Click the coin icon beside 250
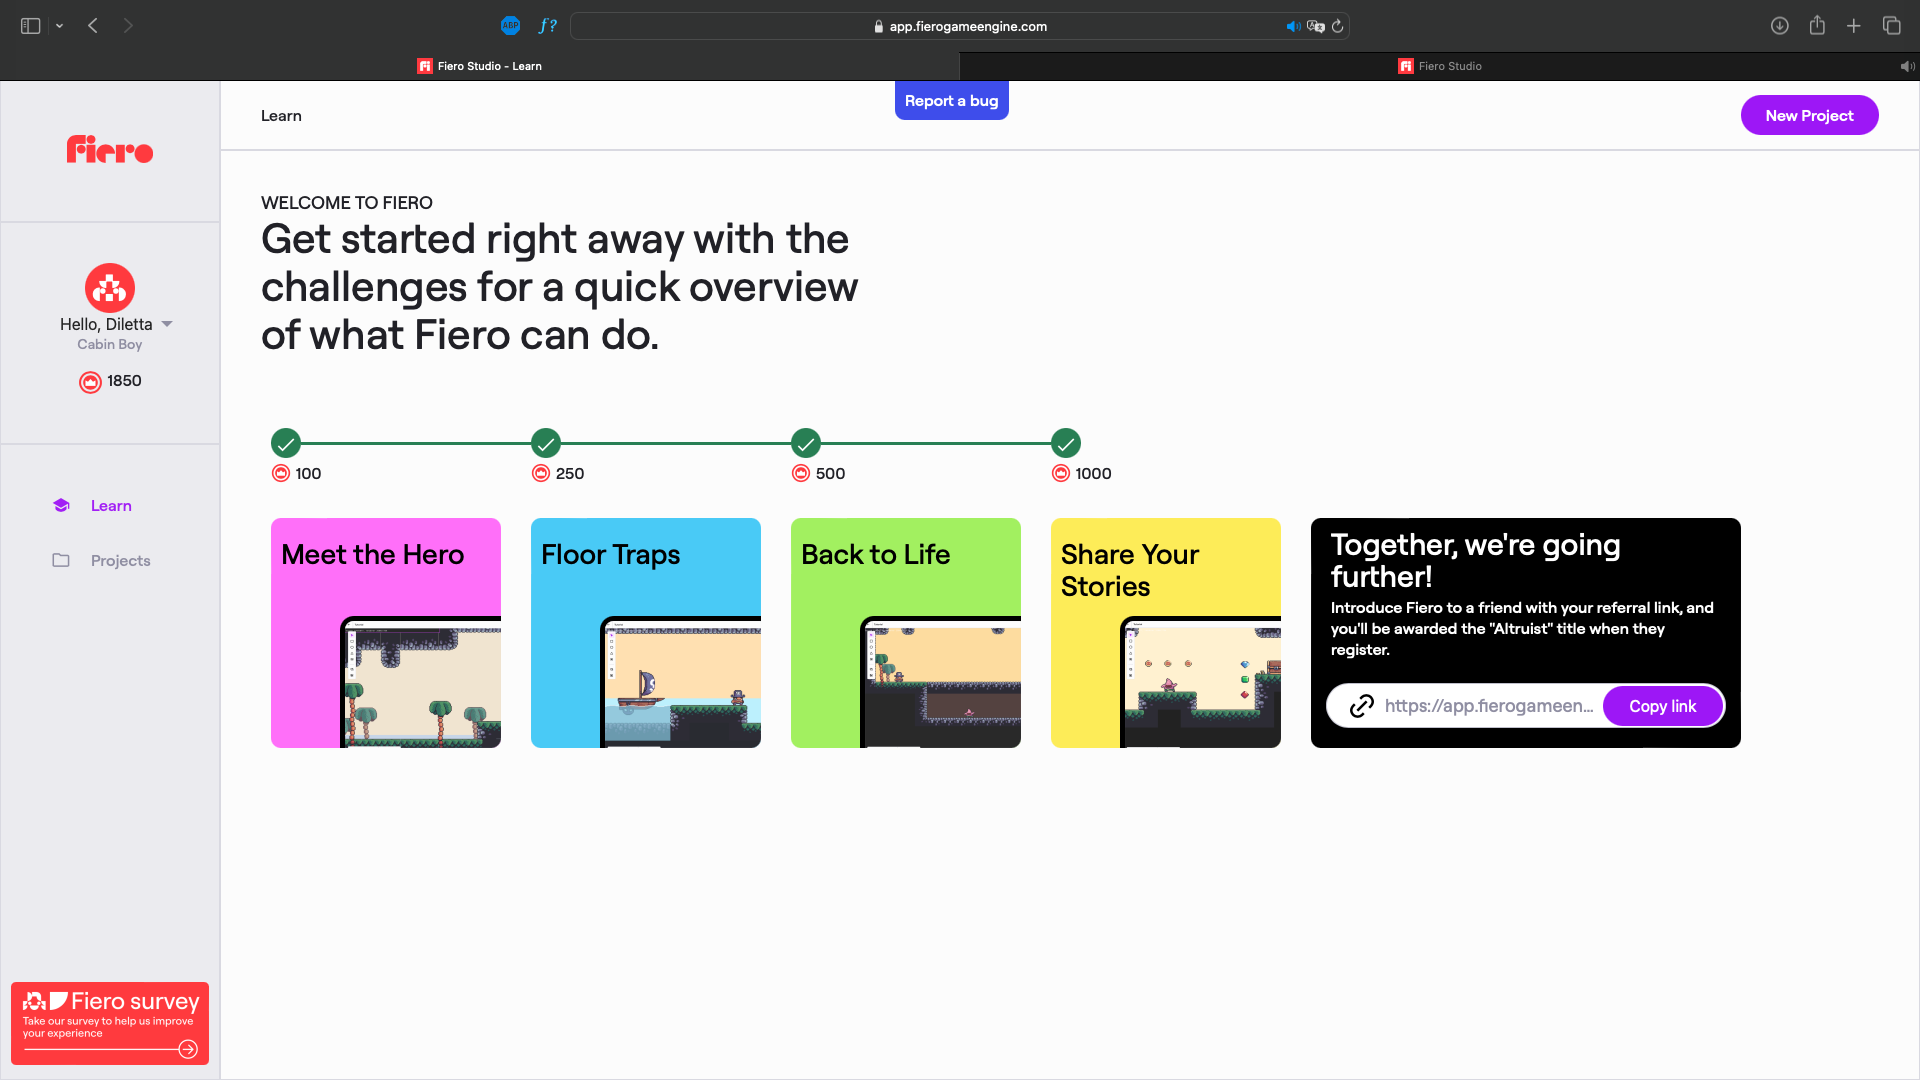1920x1080 pixels. (x=541, y=473)
